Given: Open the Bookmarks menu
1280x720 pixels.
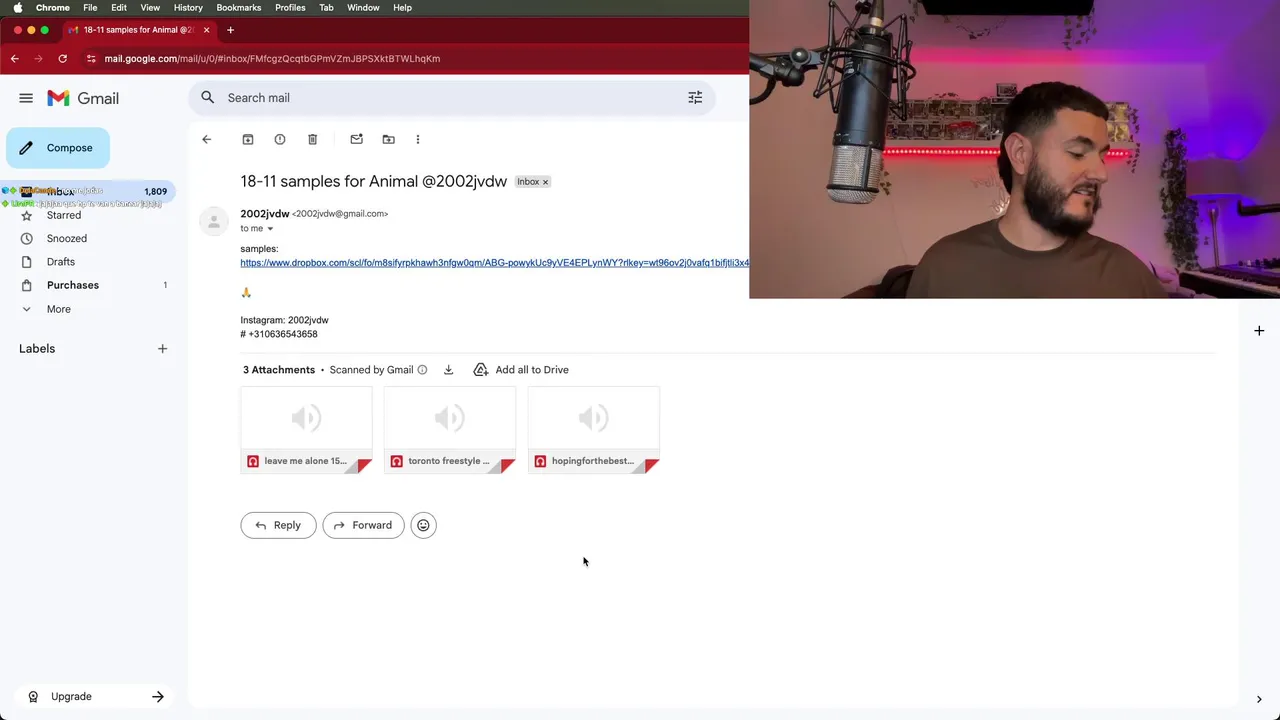Looking at the screenshot, I should [x=239, y=7].
